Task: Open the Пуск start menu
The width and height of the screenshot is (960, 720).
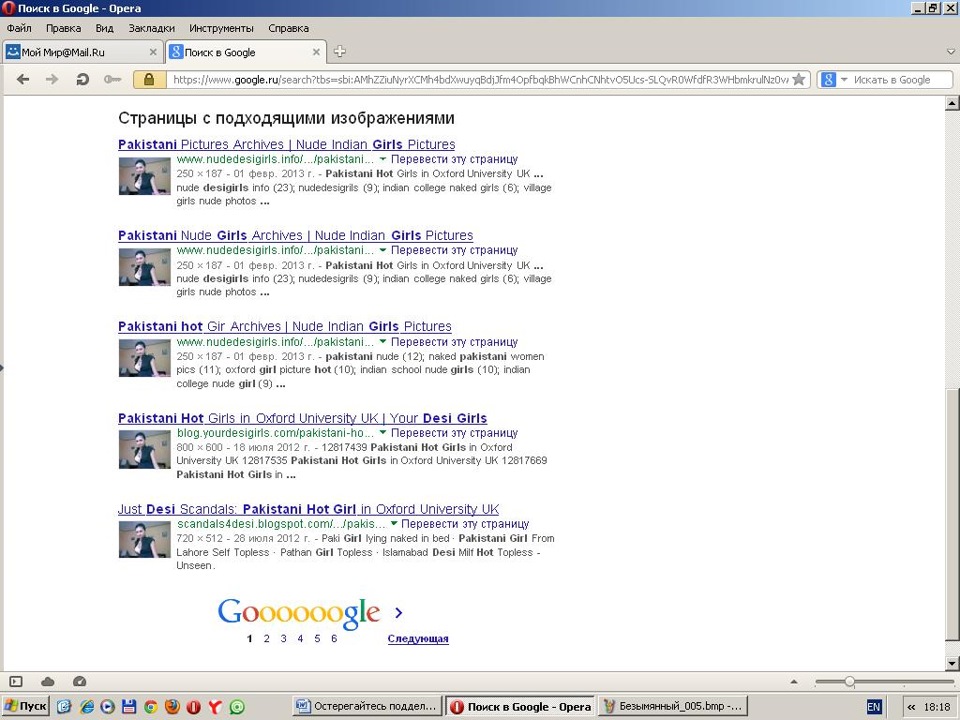Action: [26, 707]
